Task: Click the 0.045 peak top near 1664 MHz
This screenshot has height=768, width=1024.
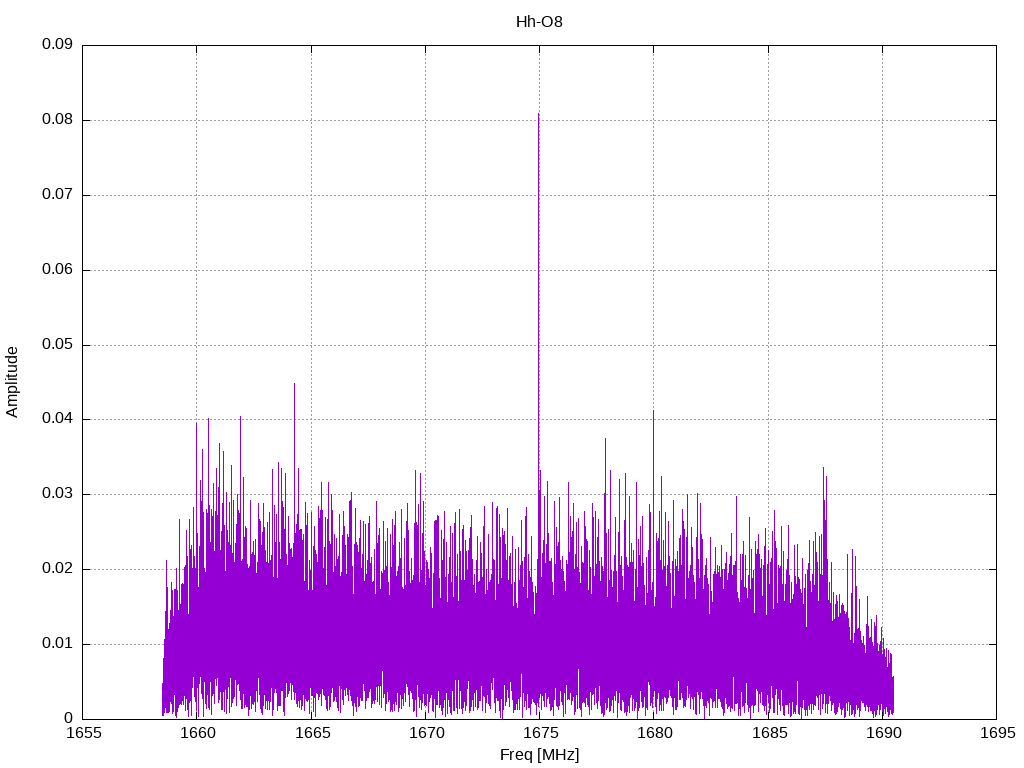Action: 294,384
